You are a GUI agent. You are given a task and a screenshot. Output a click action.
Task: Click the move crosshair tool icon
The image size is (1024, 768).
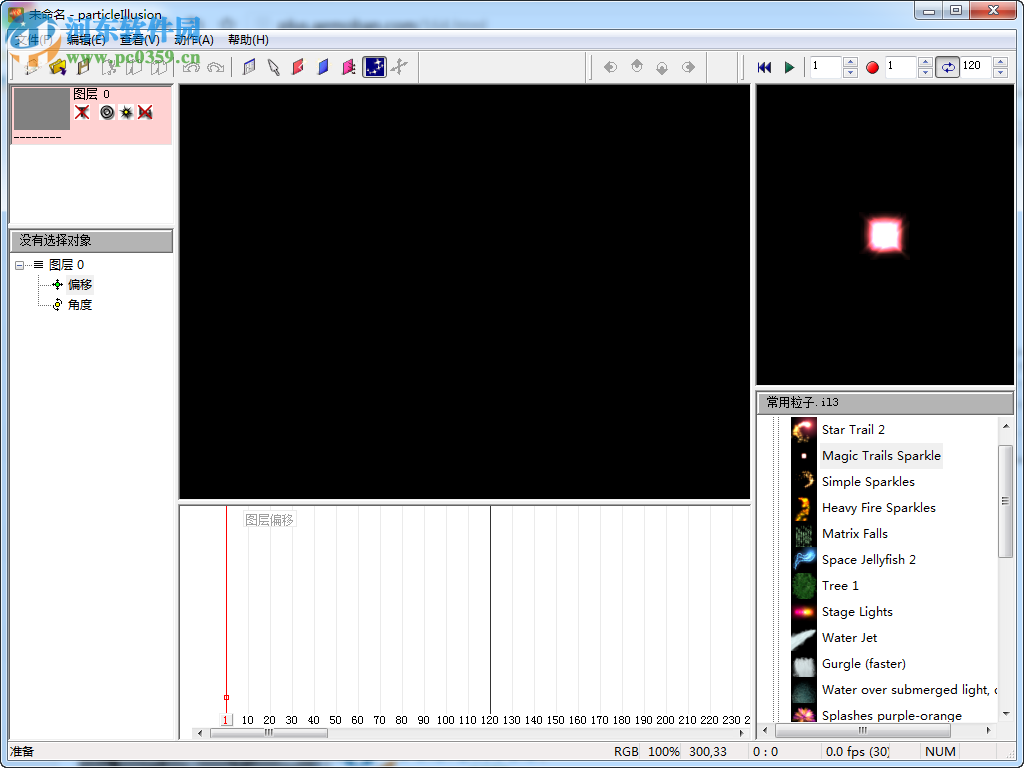[400, 67]
